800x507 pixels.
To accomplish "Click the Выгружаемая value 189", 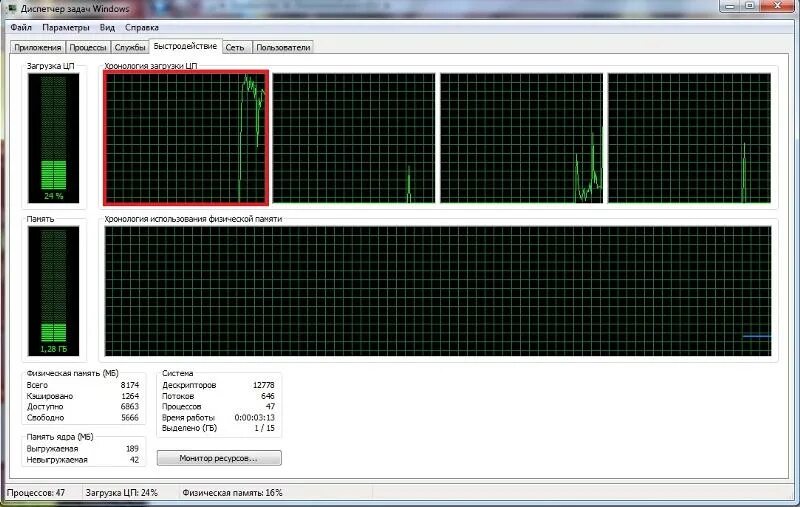I will [x=132, y=449].
